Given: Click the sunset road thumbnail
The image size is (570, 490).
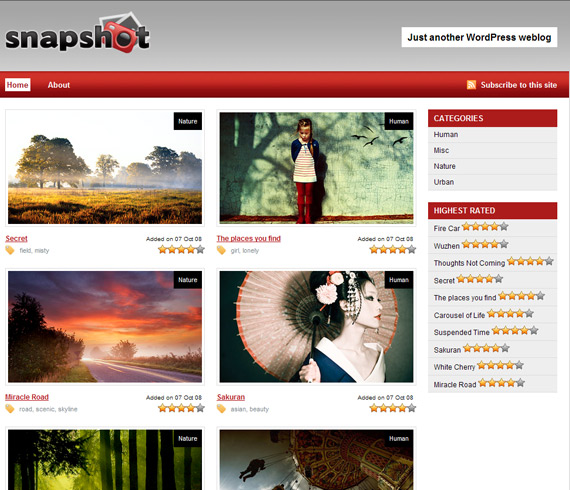Looking at the screenshot, I should [105, 326].
